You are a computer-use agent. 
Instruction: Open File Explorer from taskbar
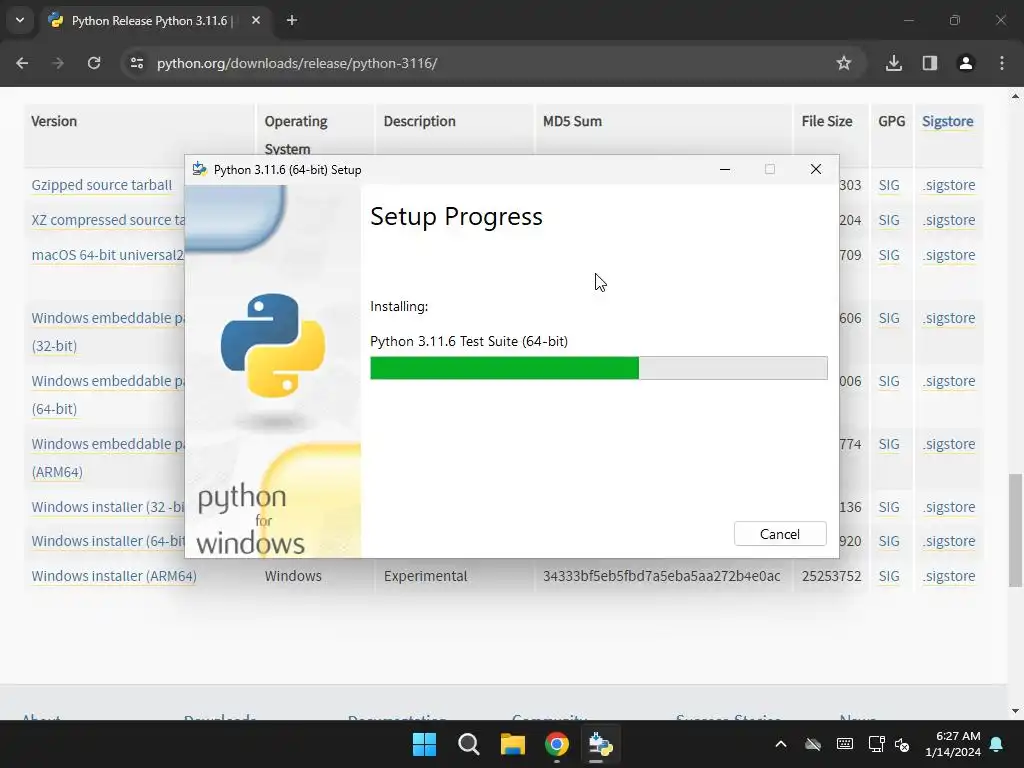[x=513, y=744]
